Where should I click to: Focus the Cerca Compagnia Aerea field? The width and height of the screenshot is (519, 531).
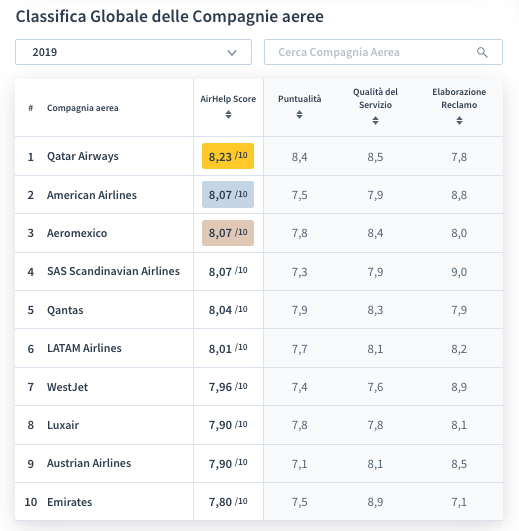coord(383,52)
